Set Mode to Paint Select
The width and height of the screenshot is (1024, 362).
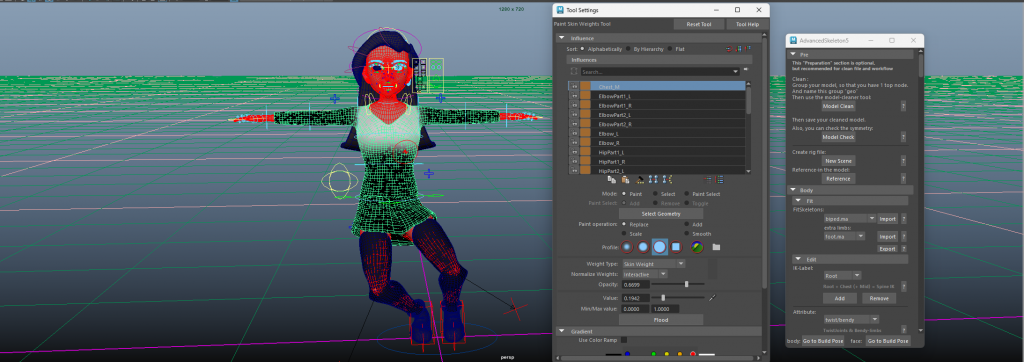tap(686, 194)
